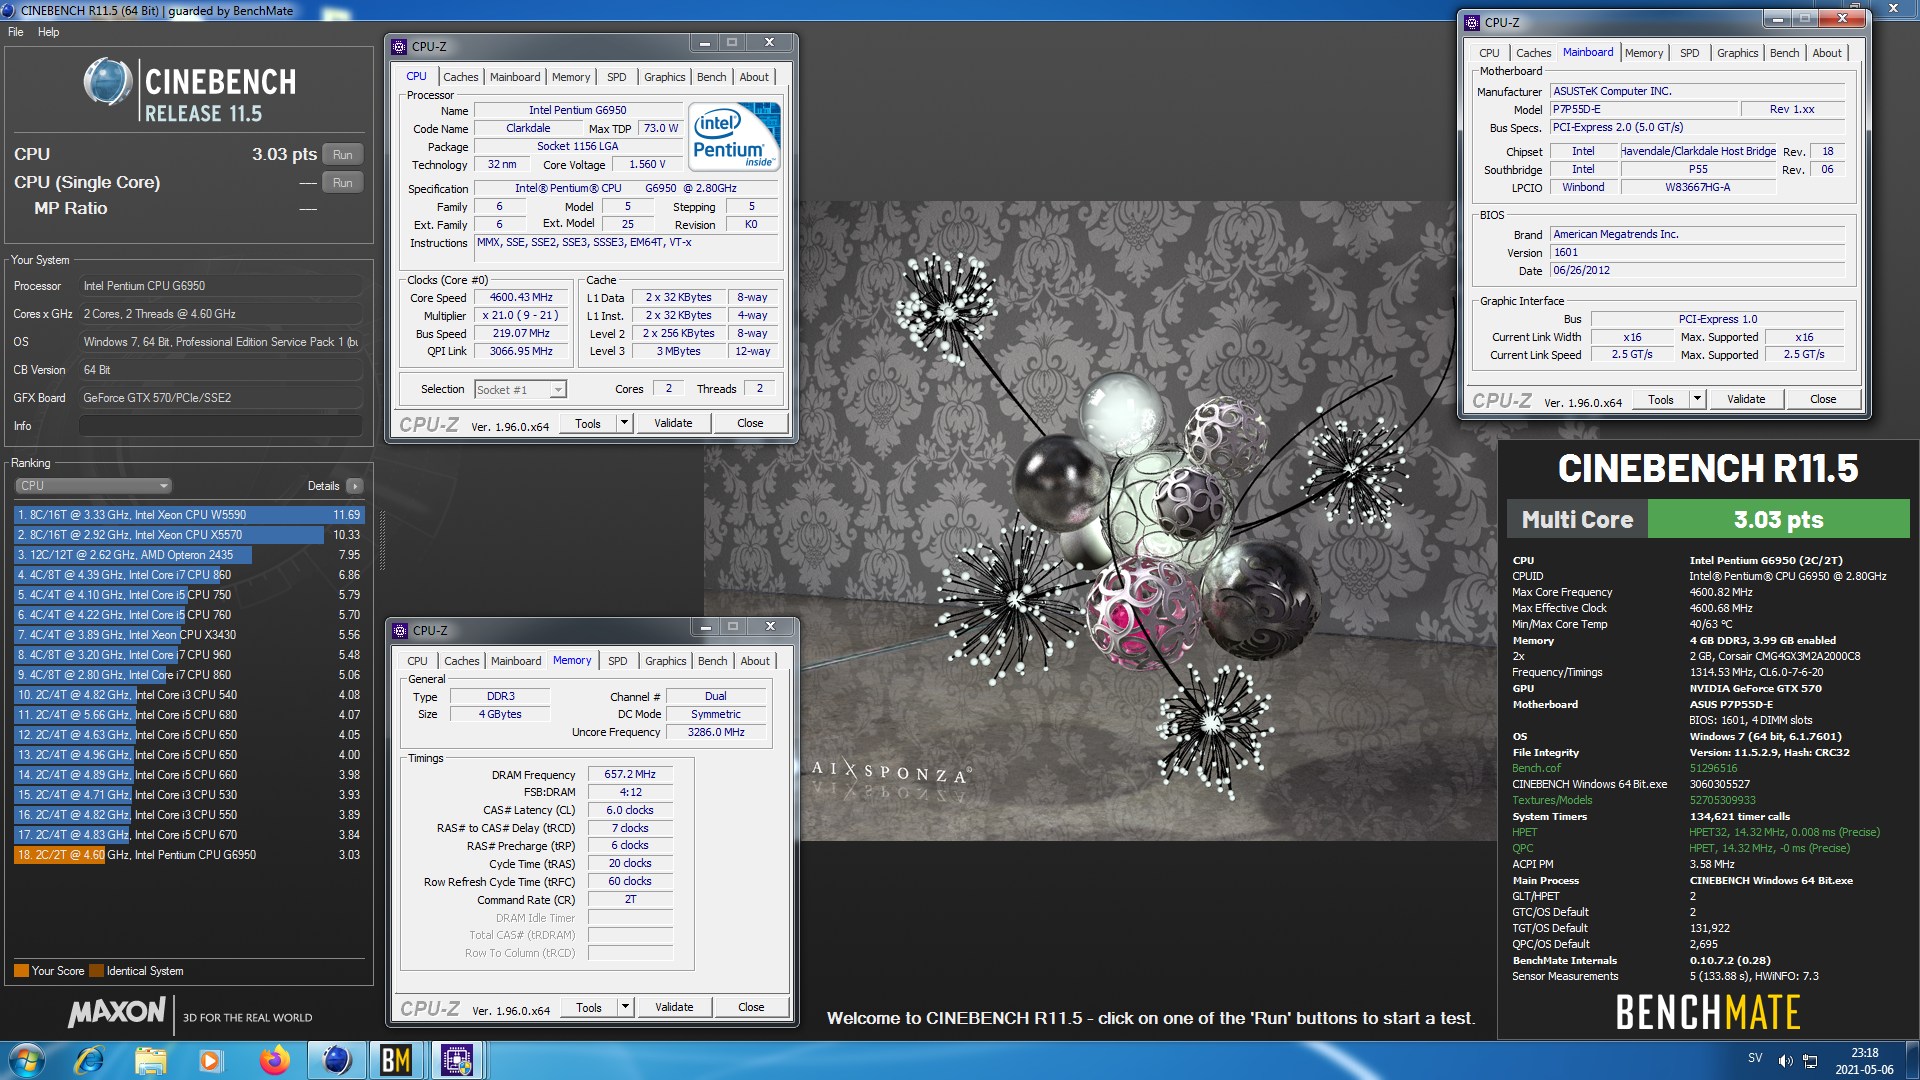Click Validate in the CPU-Z CPU window
Screen dimensions: 1920x1080
pos(673,423)
